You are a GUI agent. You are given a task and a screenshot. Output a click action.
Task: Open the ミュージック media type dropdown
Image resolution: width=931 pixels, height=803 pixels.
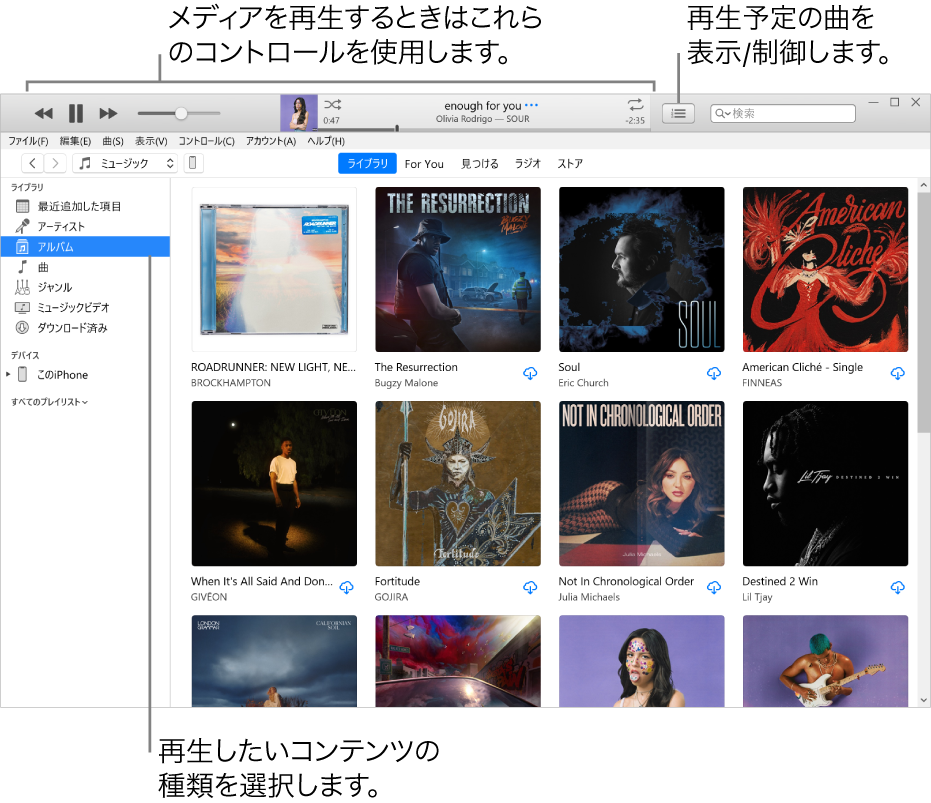(x=125, y=163)
